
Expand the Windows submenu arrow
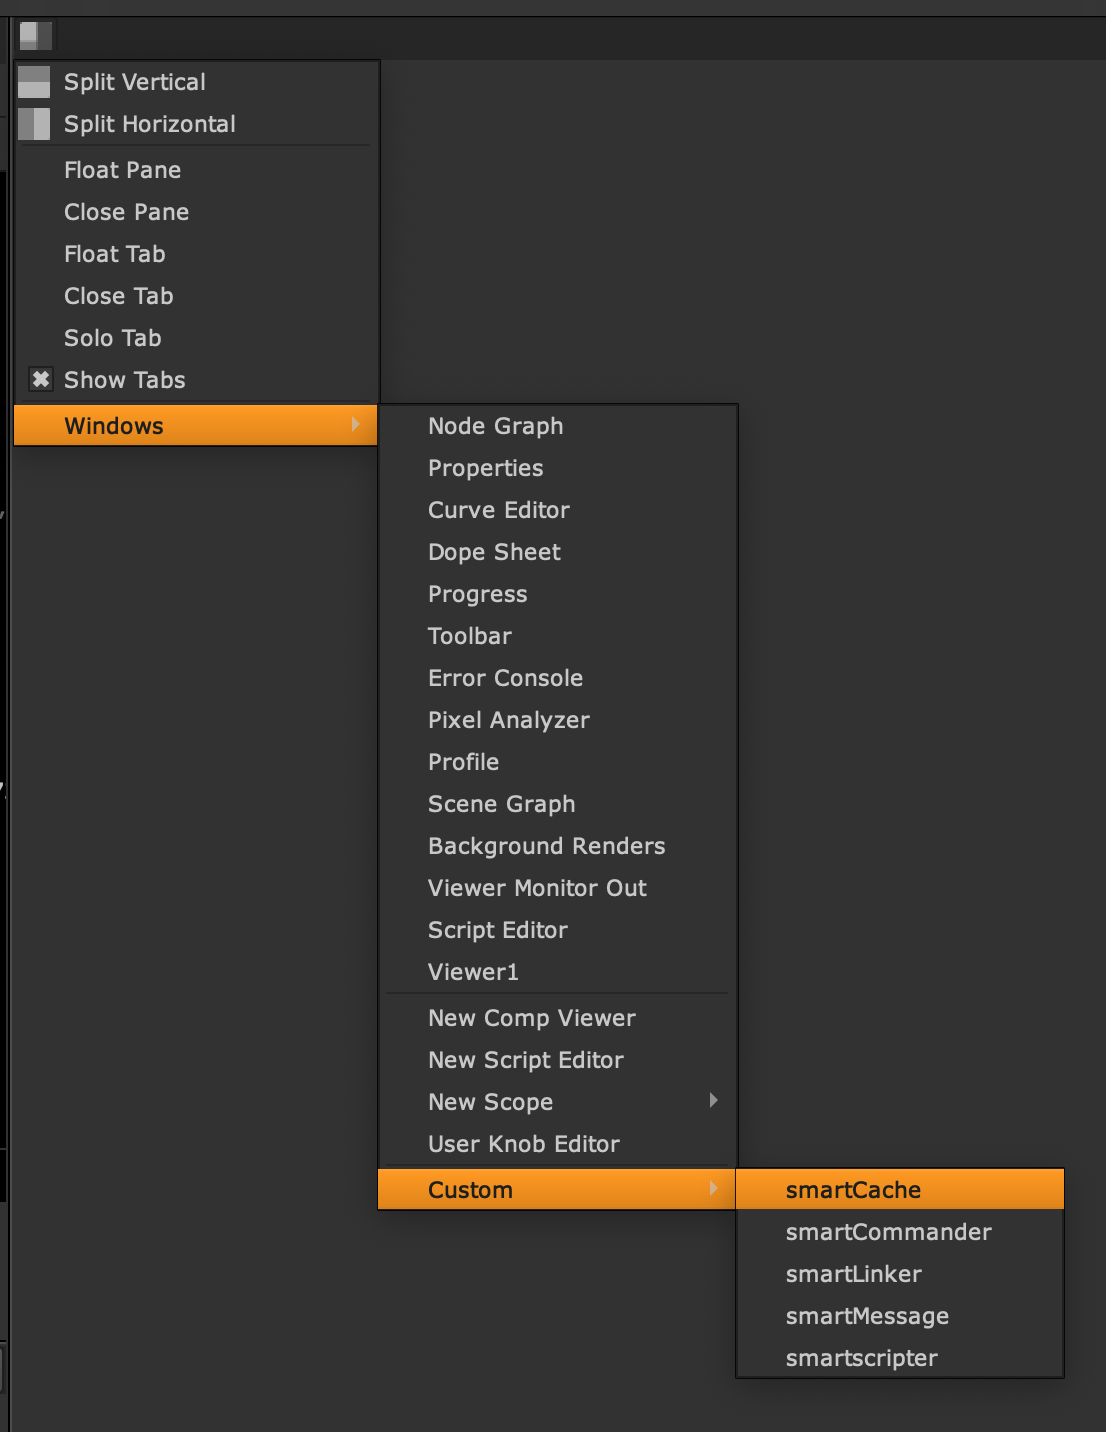pos(355,425)
